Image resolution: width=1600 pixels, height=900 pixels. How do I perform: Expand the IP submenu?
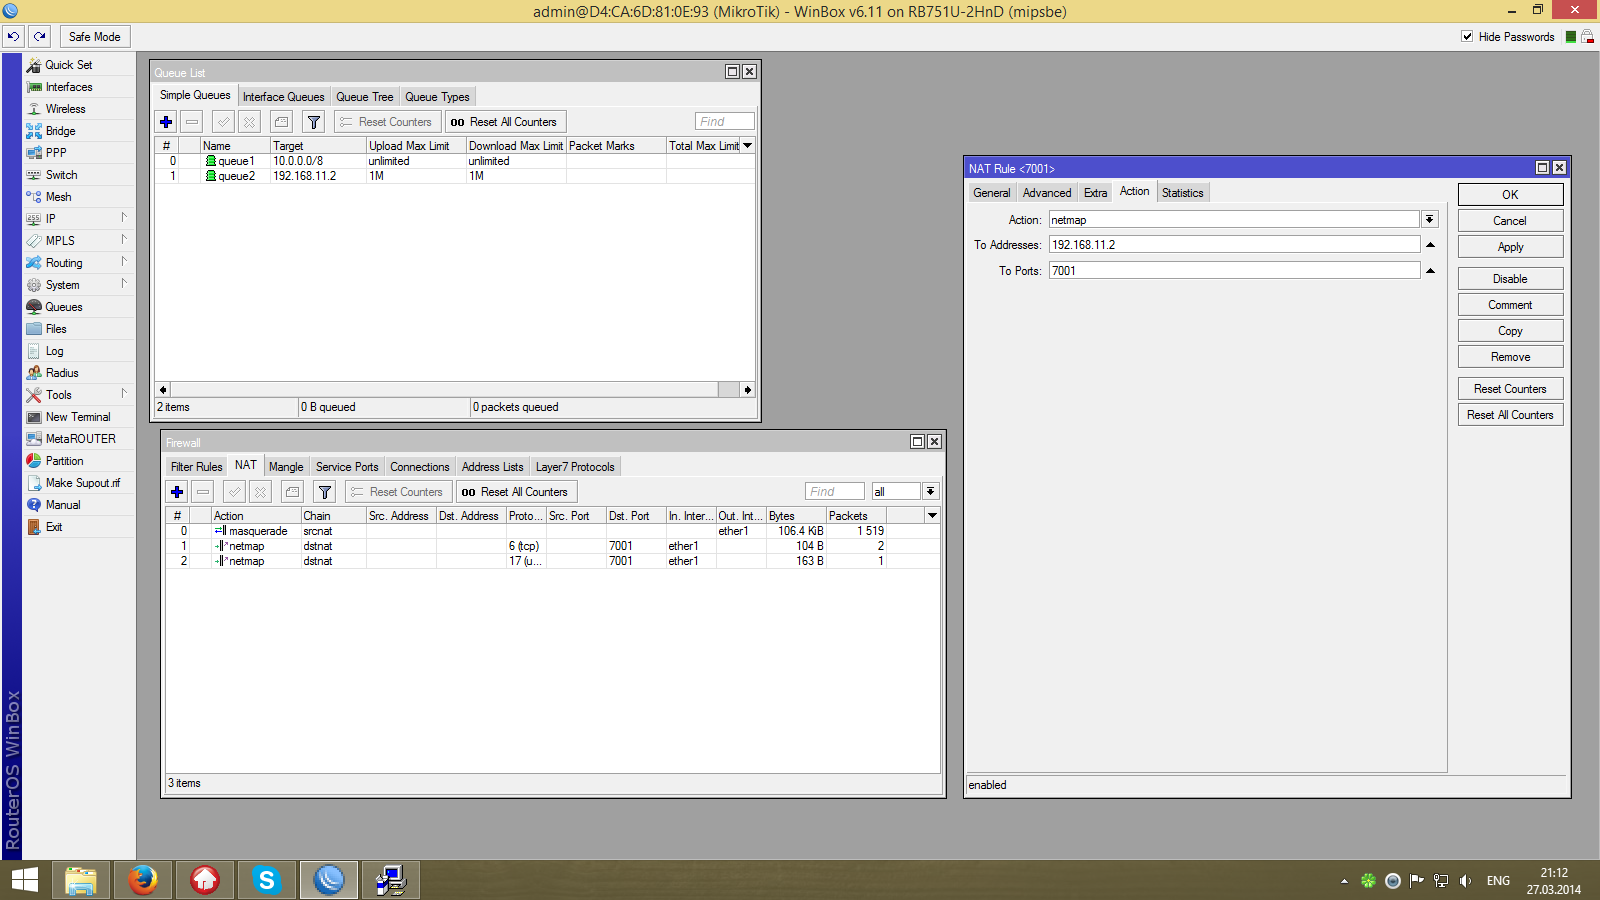pos(124,218)
